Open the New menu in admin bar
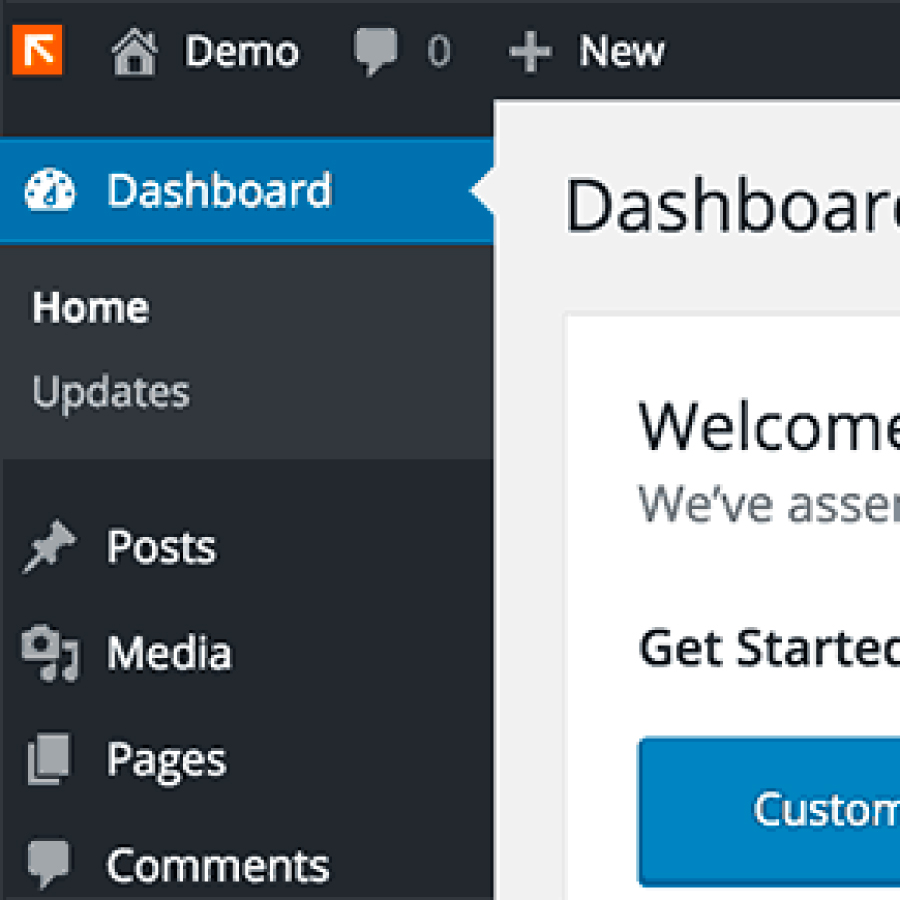Viewport: 900px width, 900px height. click(x=622, y=51)
